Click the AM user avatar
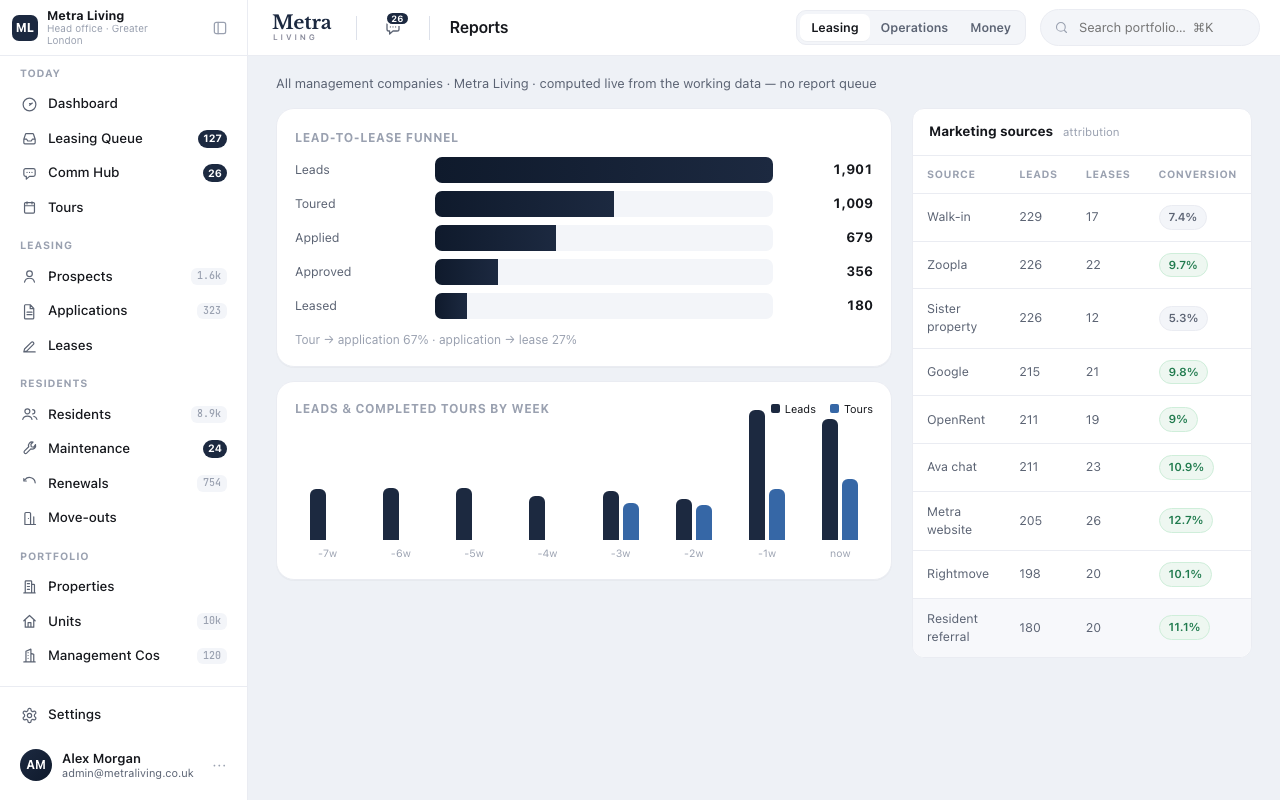Image resolution: width=1280 pixels, height=800 pixels. pos(36,765)
